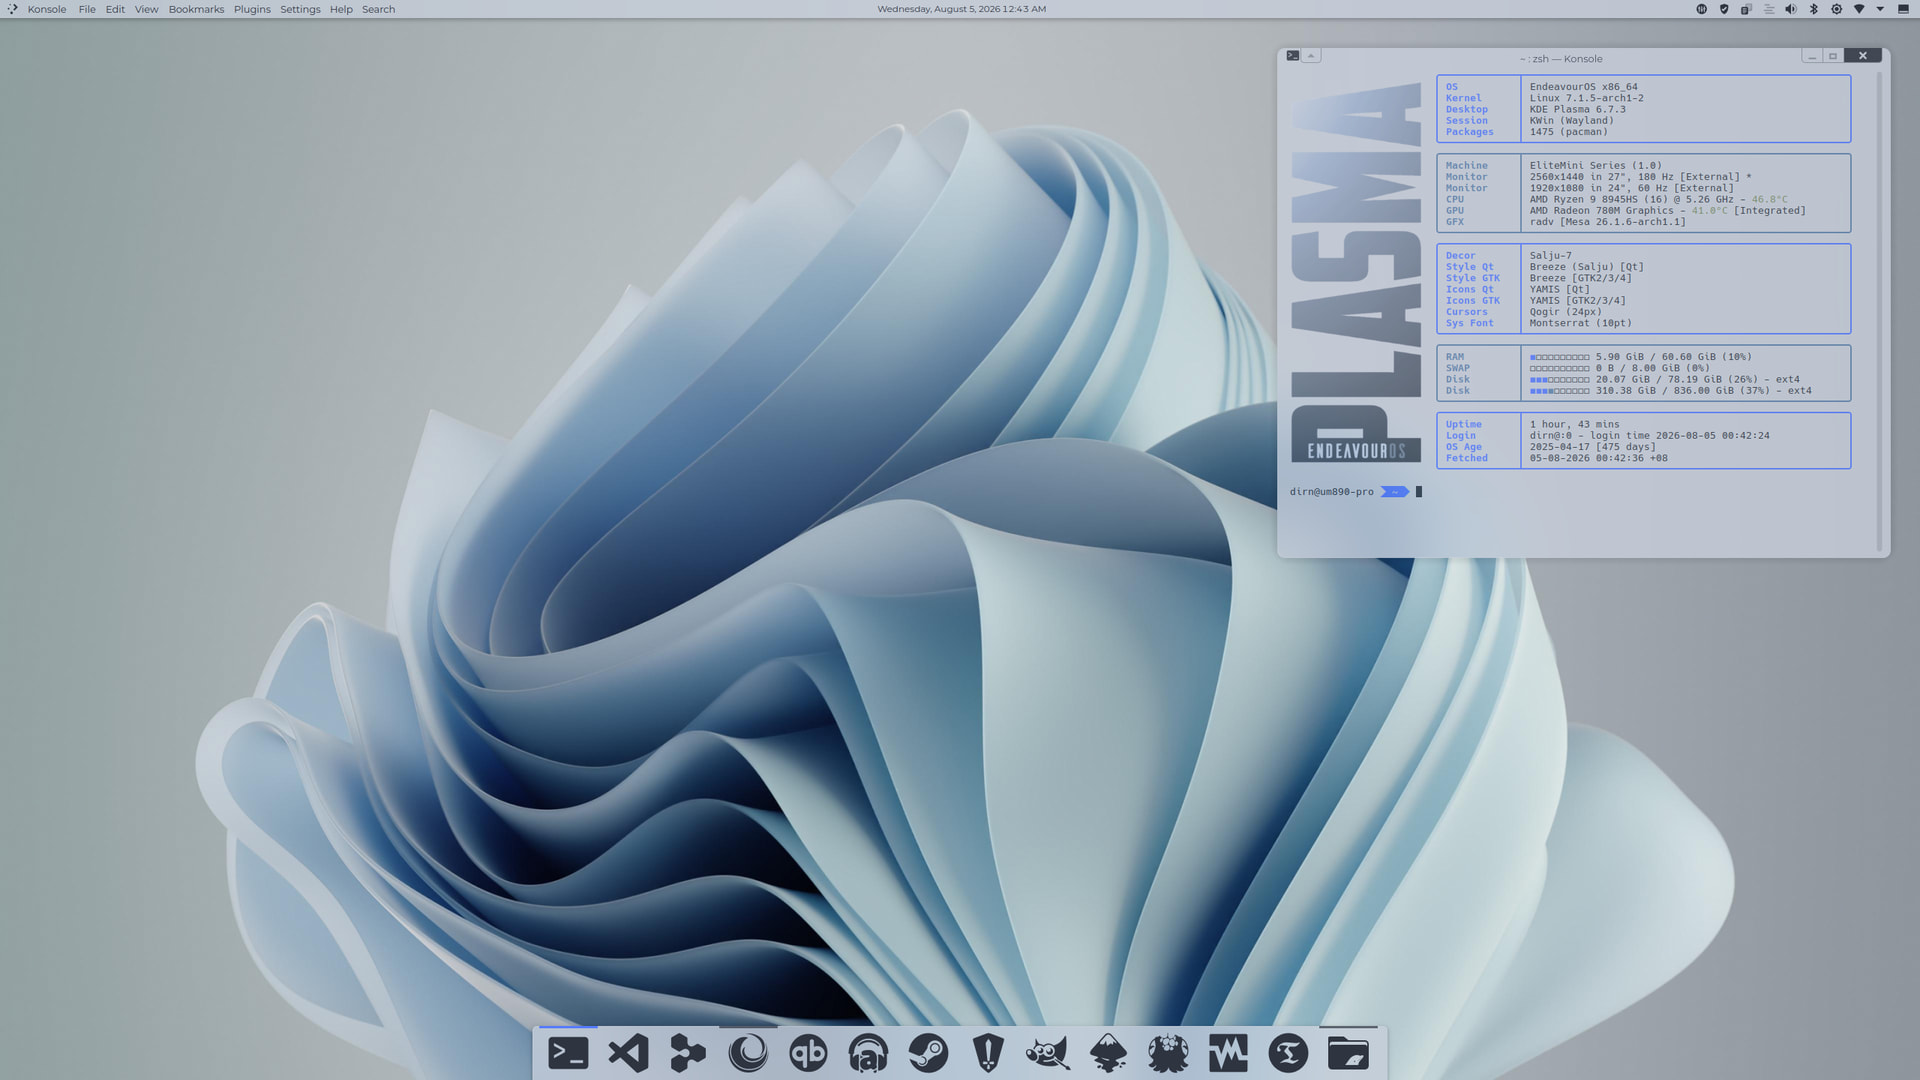Click the up-arrow button in Konsole title bar

[x=1311, y=56]
